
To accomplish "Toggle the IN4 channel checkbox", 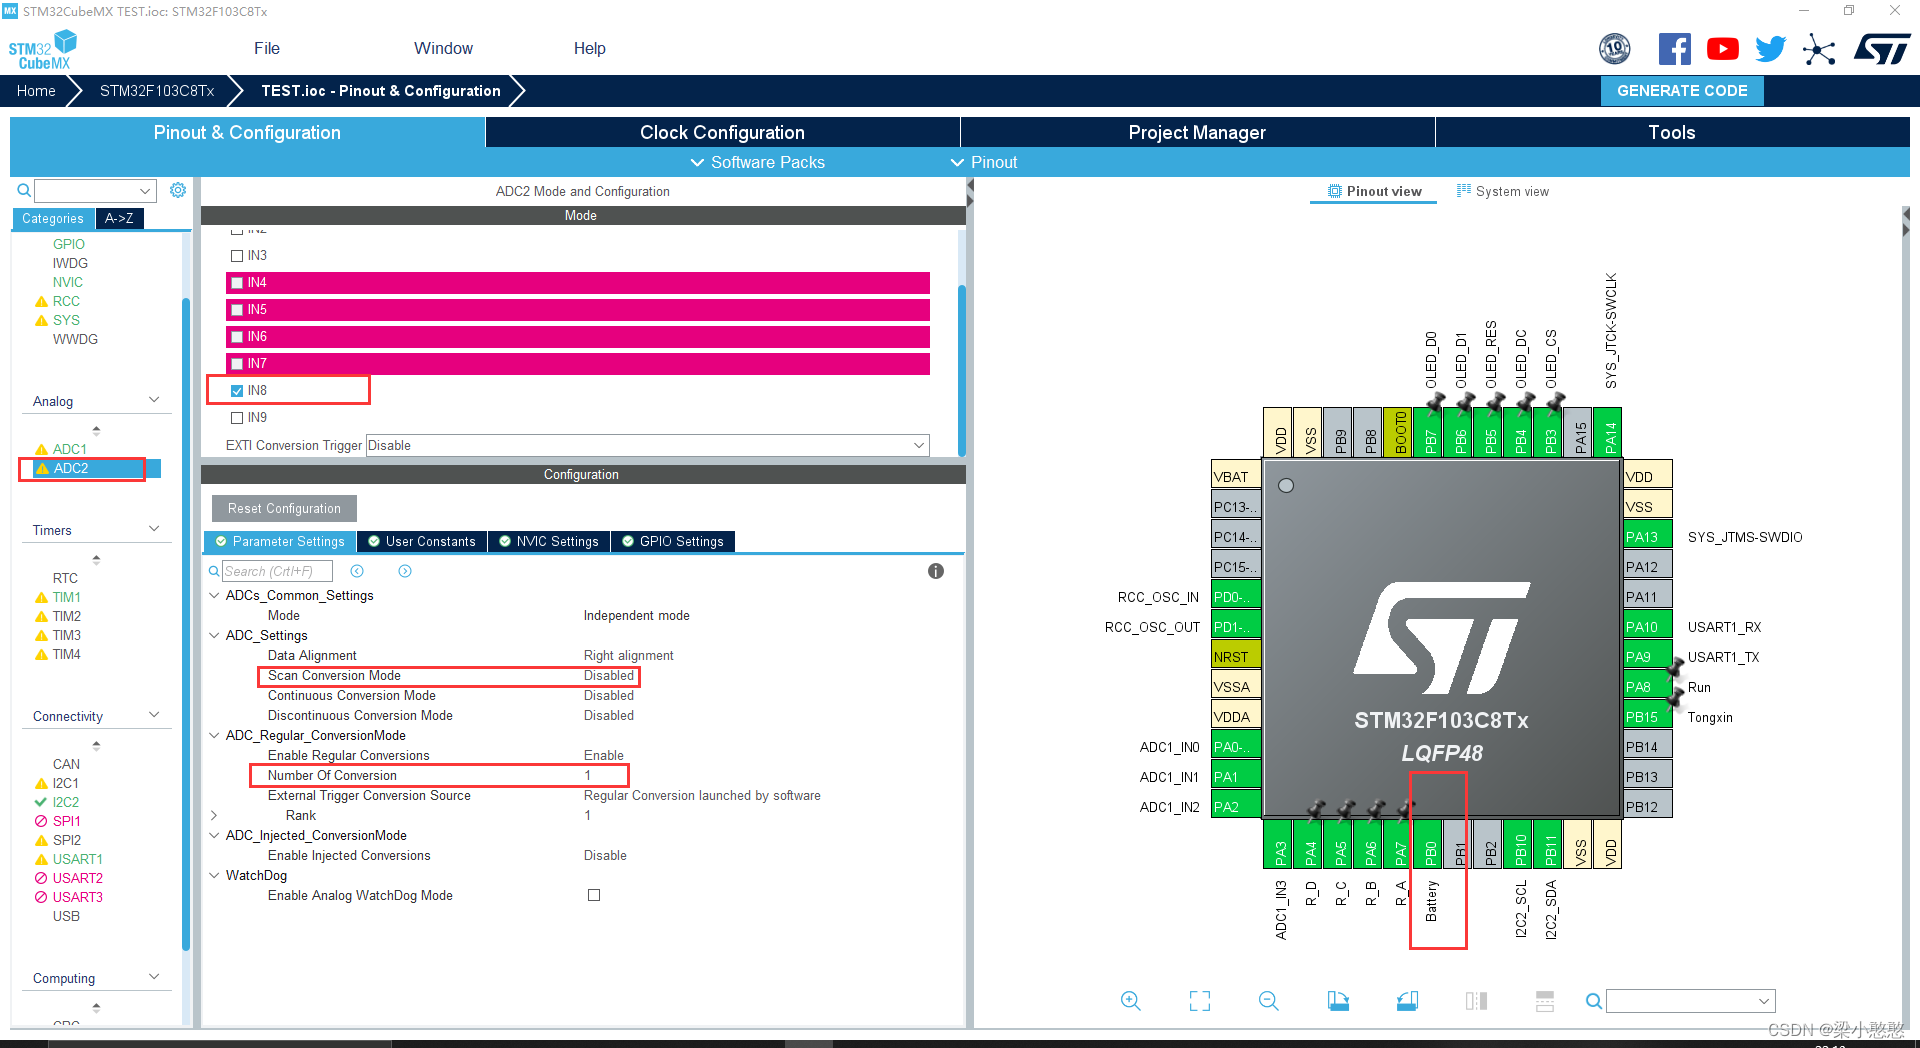I will point(237,283).
